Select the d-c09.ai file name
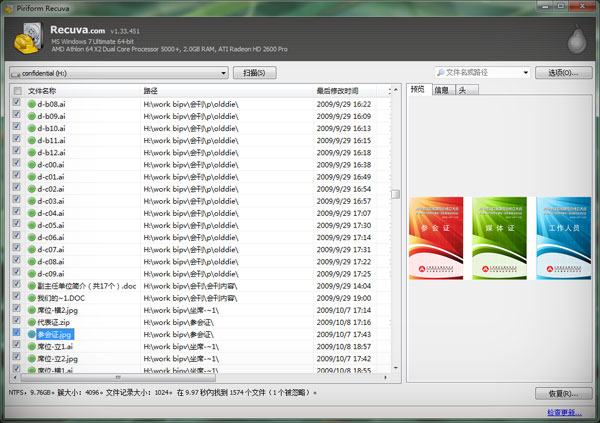The image size is (600, 423). pyautogui.click(x=51, y=274)
